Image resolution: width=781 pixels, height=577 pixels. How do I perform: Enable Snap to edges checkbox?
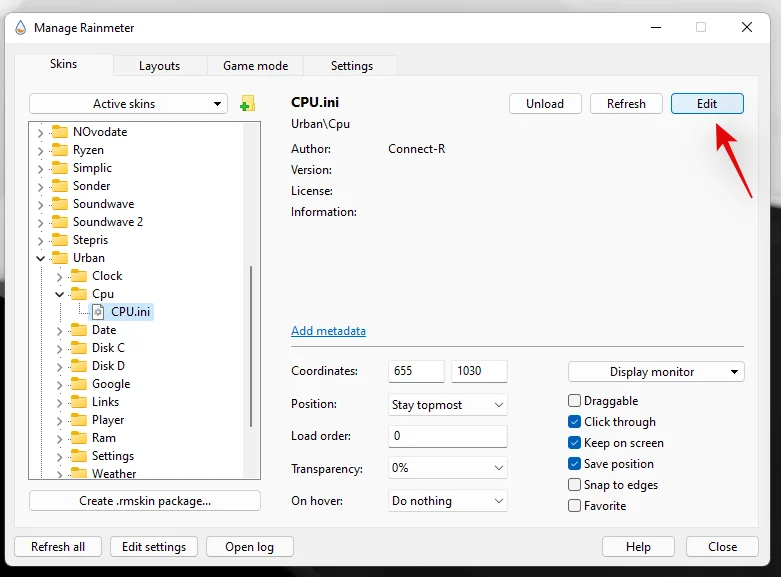coord(574,484)
